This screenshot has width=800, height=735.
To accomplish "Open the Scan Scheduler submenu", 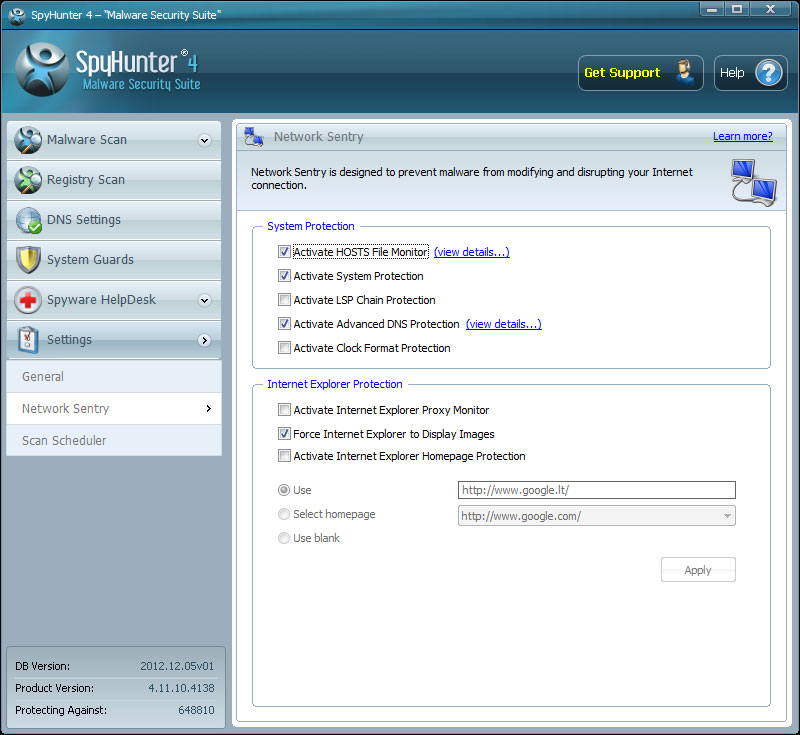I will coord(114,440).
